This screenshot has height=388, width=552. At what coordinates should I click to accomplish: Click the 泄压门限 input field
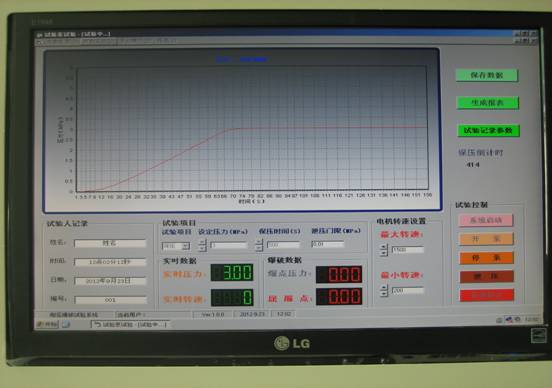[x=328, y=244]
